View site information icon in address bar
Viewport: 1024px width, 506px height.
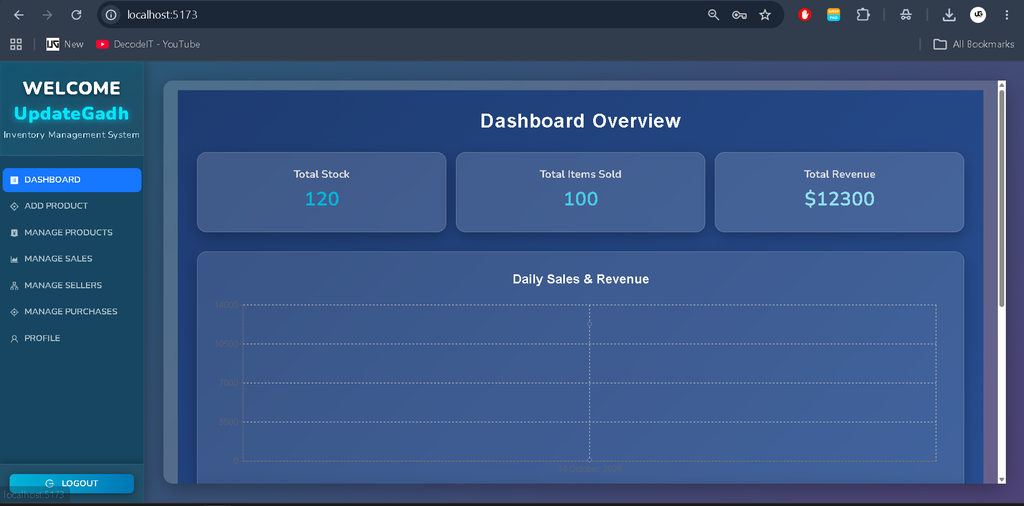(x=112, y=14)
